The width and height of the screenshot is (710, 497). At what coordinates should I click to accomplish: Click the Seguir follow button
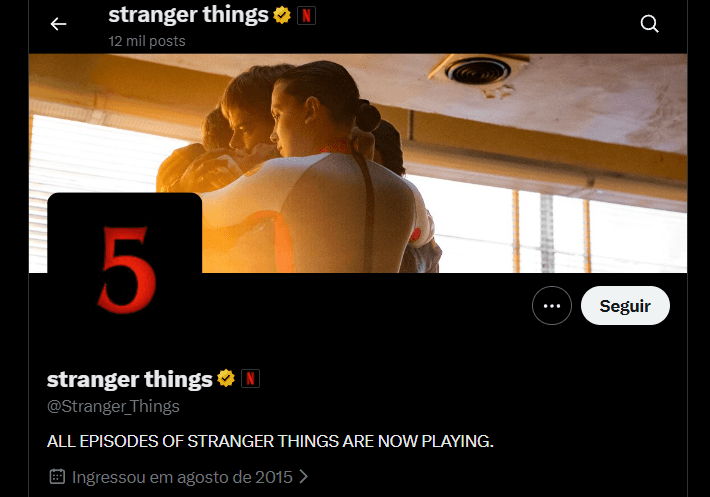point(625,306)
